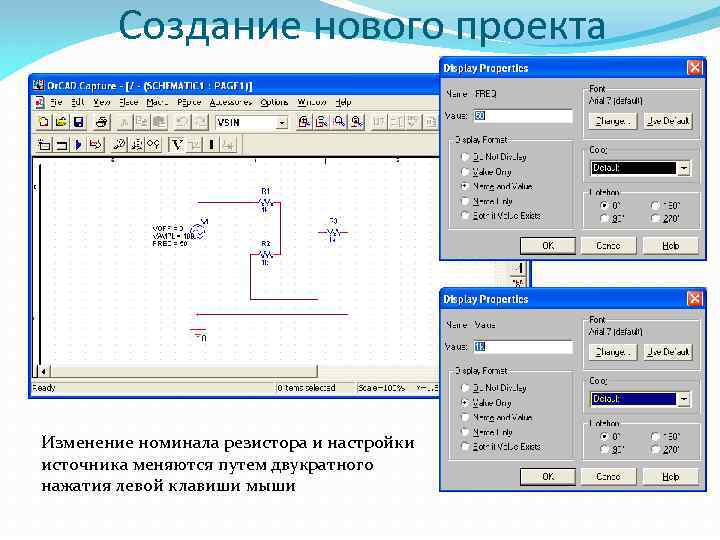Select Name Only in FREQ dialog
This screenshot has width=720, height=540.
(x=465, y=201)
